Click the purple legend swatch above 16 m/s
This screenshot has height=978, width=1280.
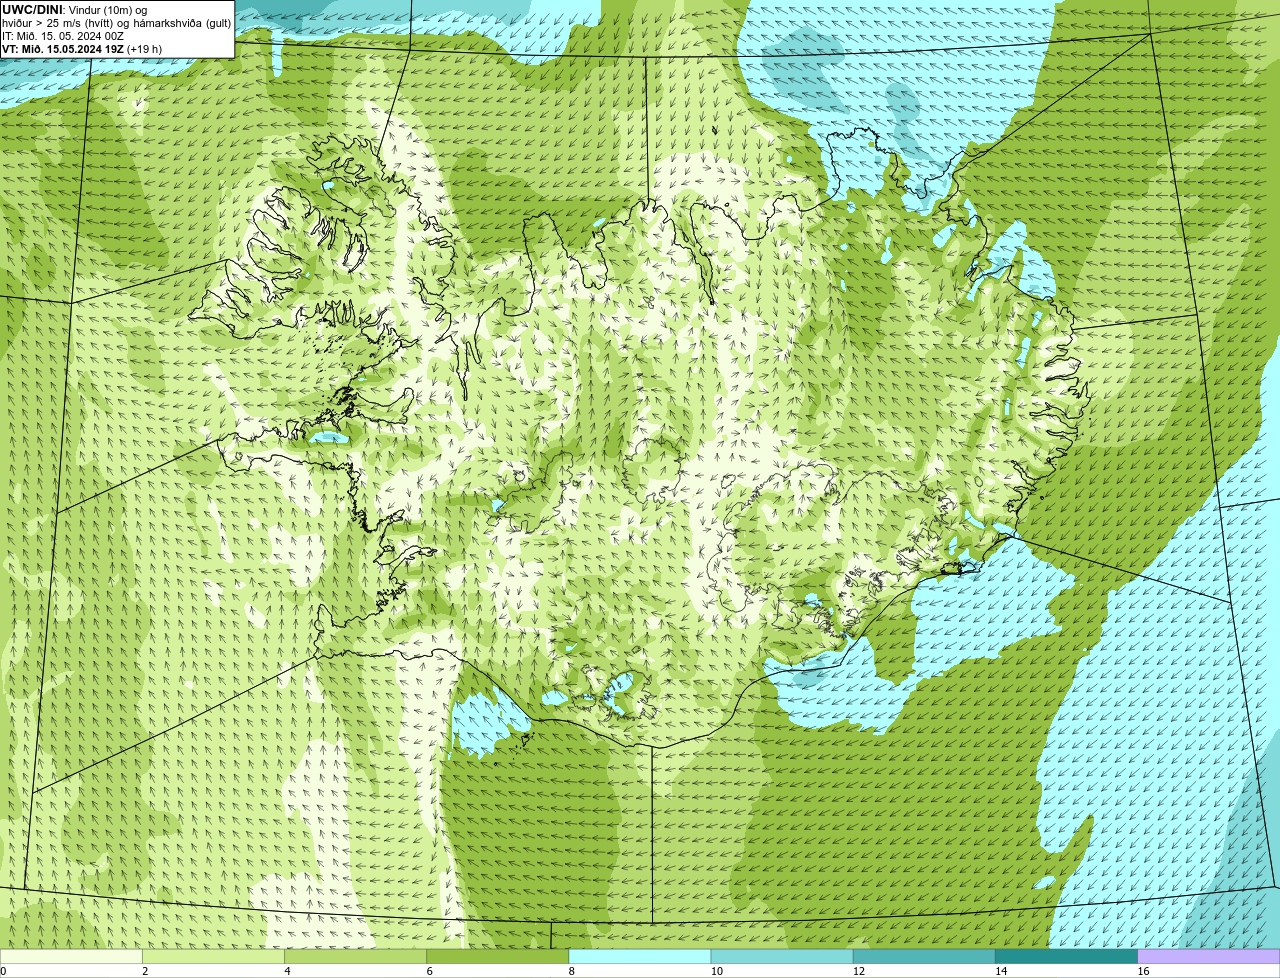(1209, 956)
